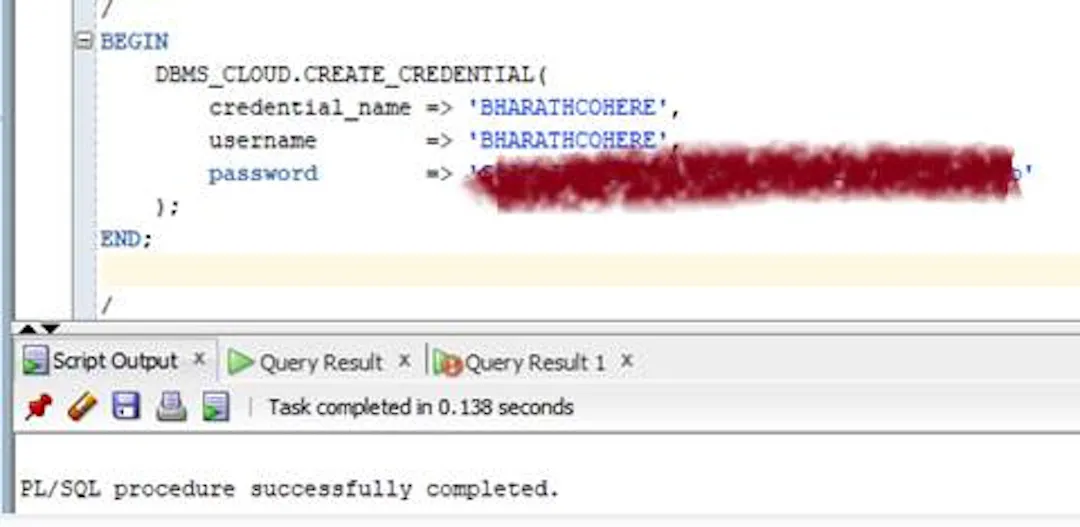
Task: Click the password parameter keyword
Action: [x=264, y=174]
